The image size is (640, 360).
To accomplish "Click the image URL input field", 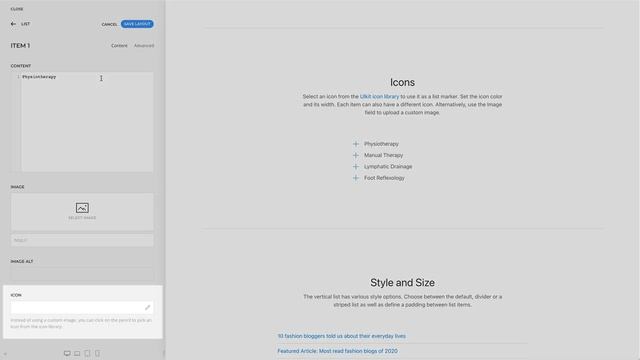I will pyautogui.click(x=82, y=240).
